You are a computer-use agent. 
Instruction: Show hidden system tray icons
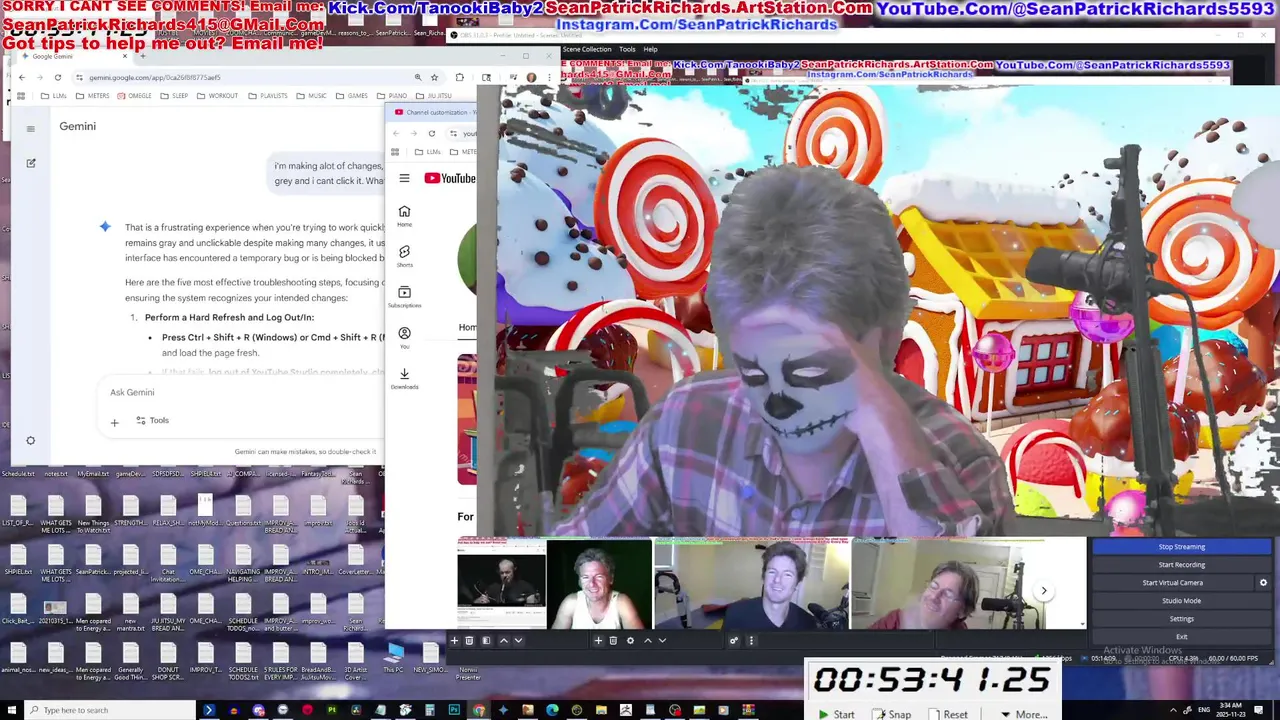(1173, 710)
